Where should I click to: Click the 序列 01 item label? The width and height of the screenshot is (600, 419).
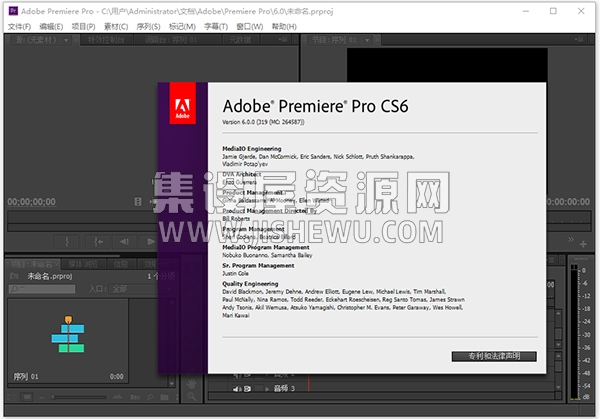pos(26,377)
